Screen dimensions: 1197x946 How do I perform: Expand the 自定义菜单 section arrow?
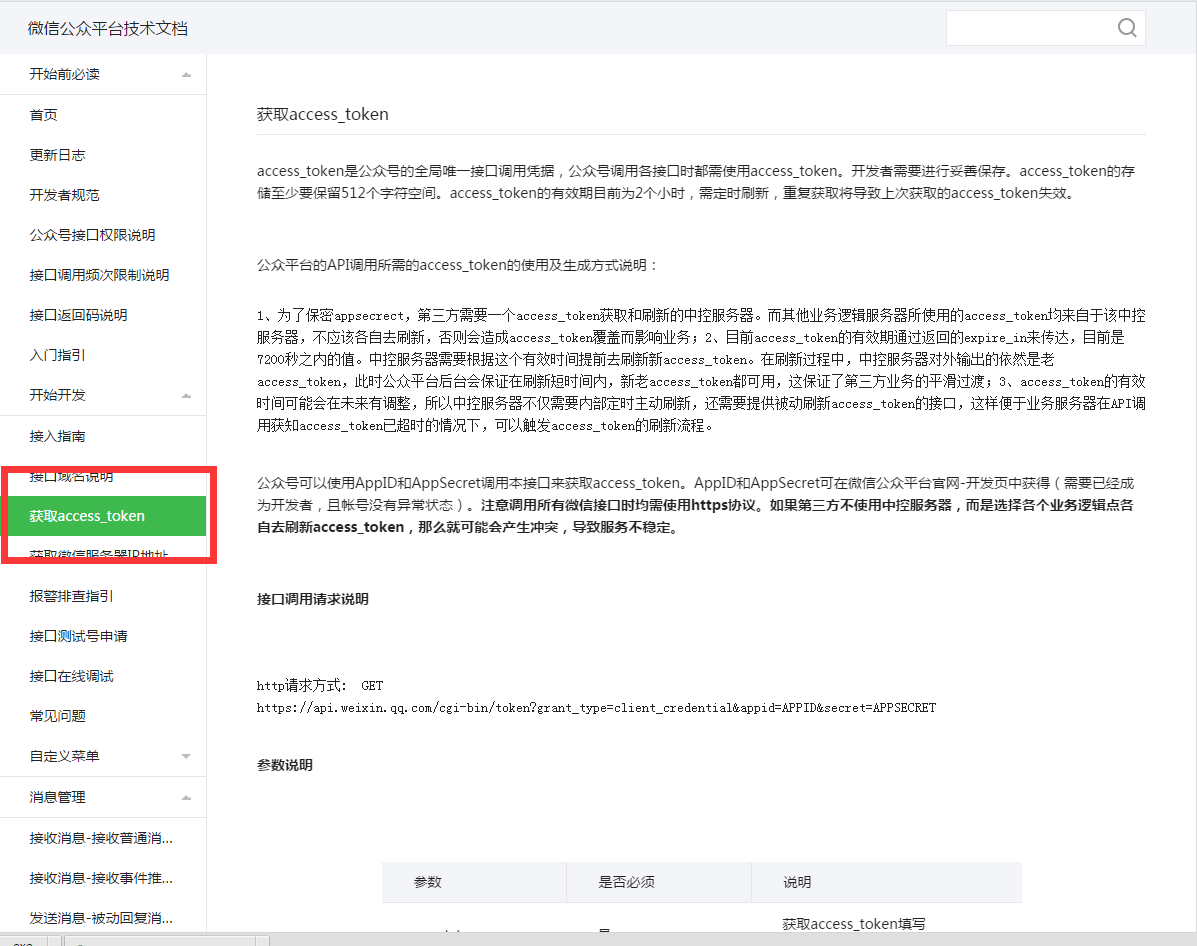186,757
